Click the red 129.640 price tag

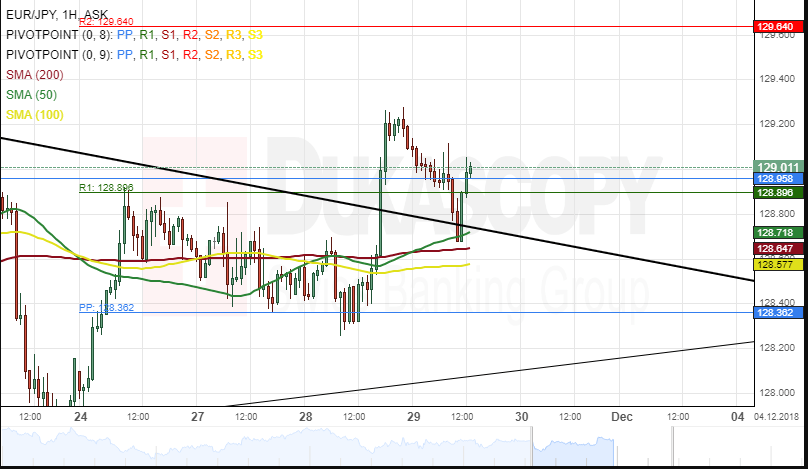coord(777,26)
